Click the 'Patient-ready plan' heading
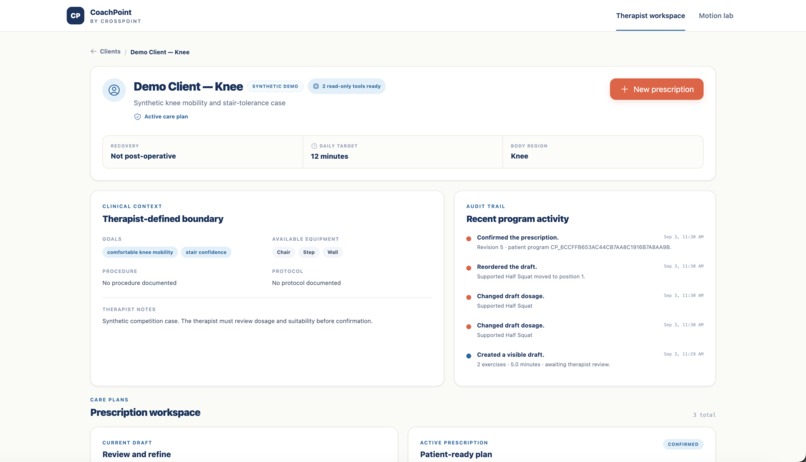 point(456,454)
